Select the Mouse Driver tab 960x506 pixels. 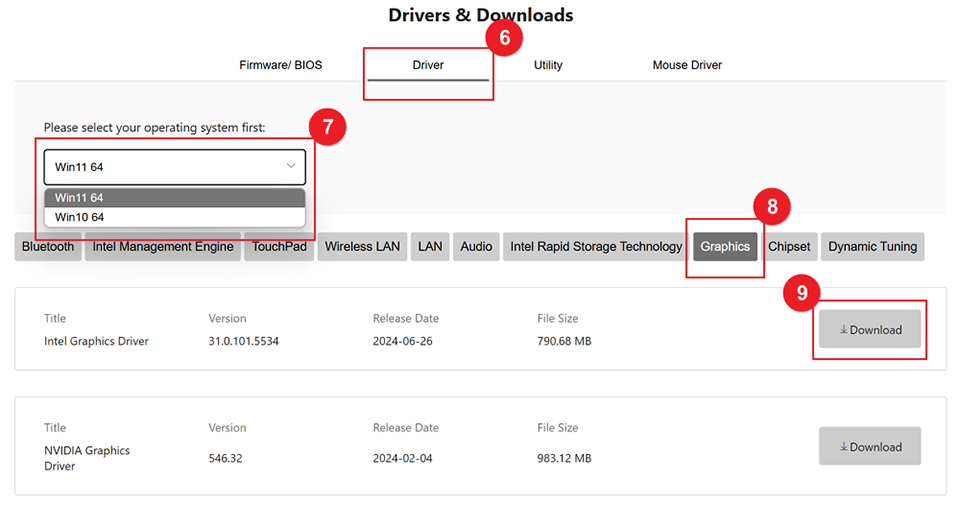pyautogui.click(x=687, y=65)
